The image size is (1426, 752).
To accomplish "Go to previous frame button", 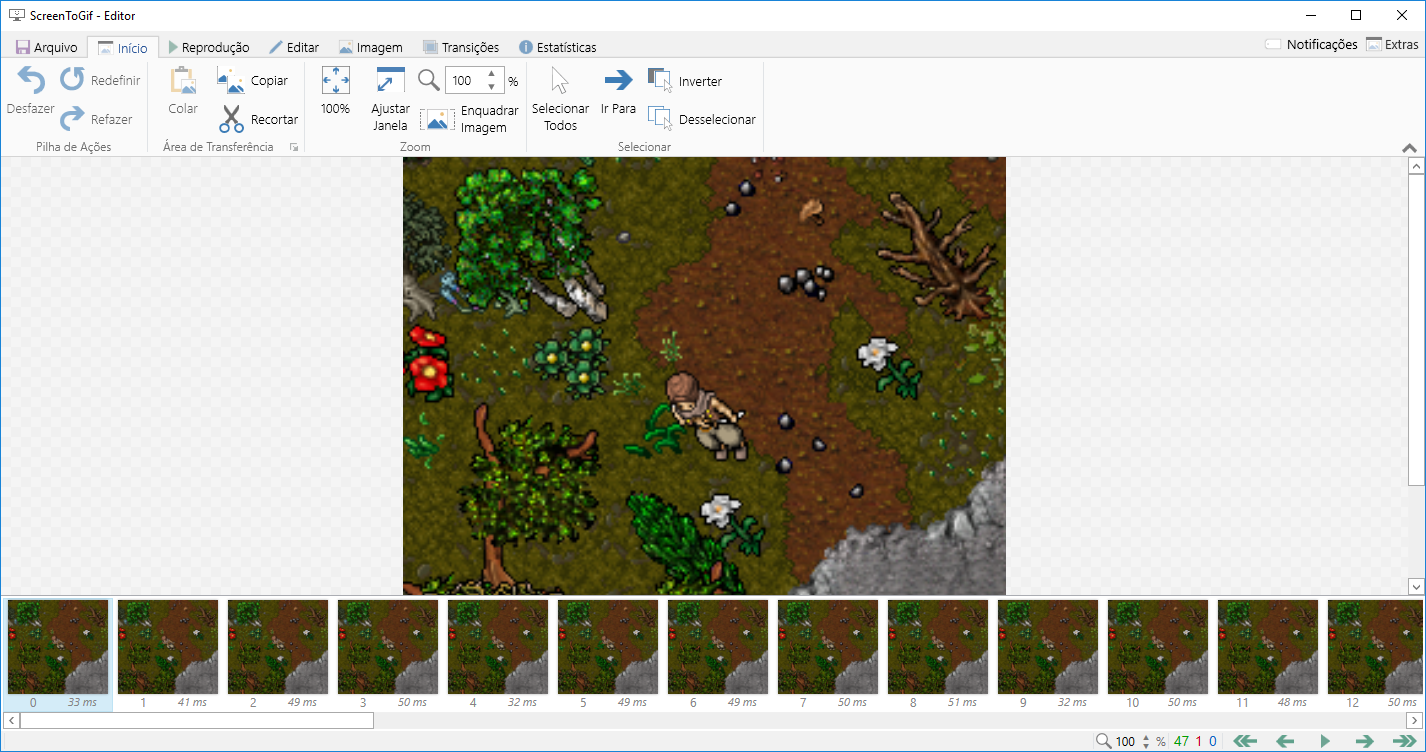I will [x=1285, y=741].
